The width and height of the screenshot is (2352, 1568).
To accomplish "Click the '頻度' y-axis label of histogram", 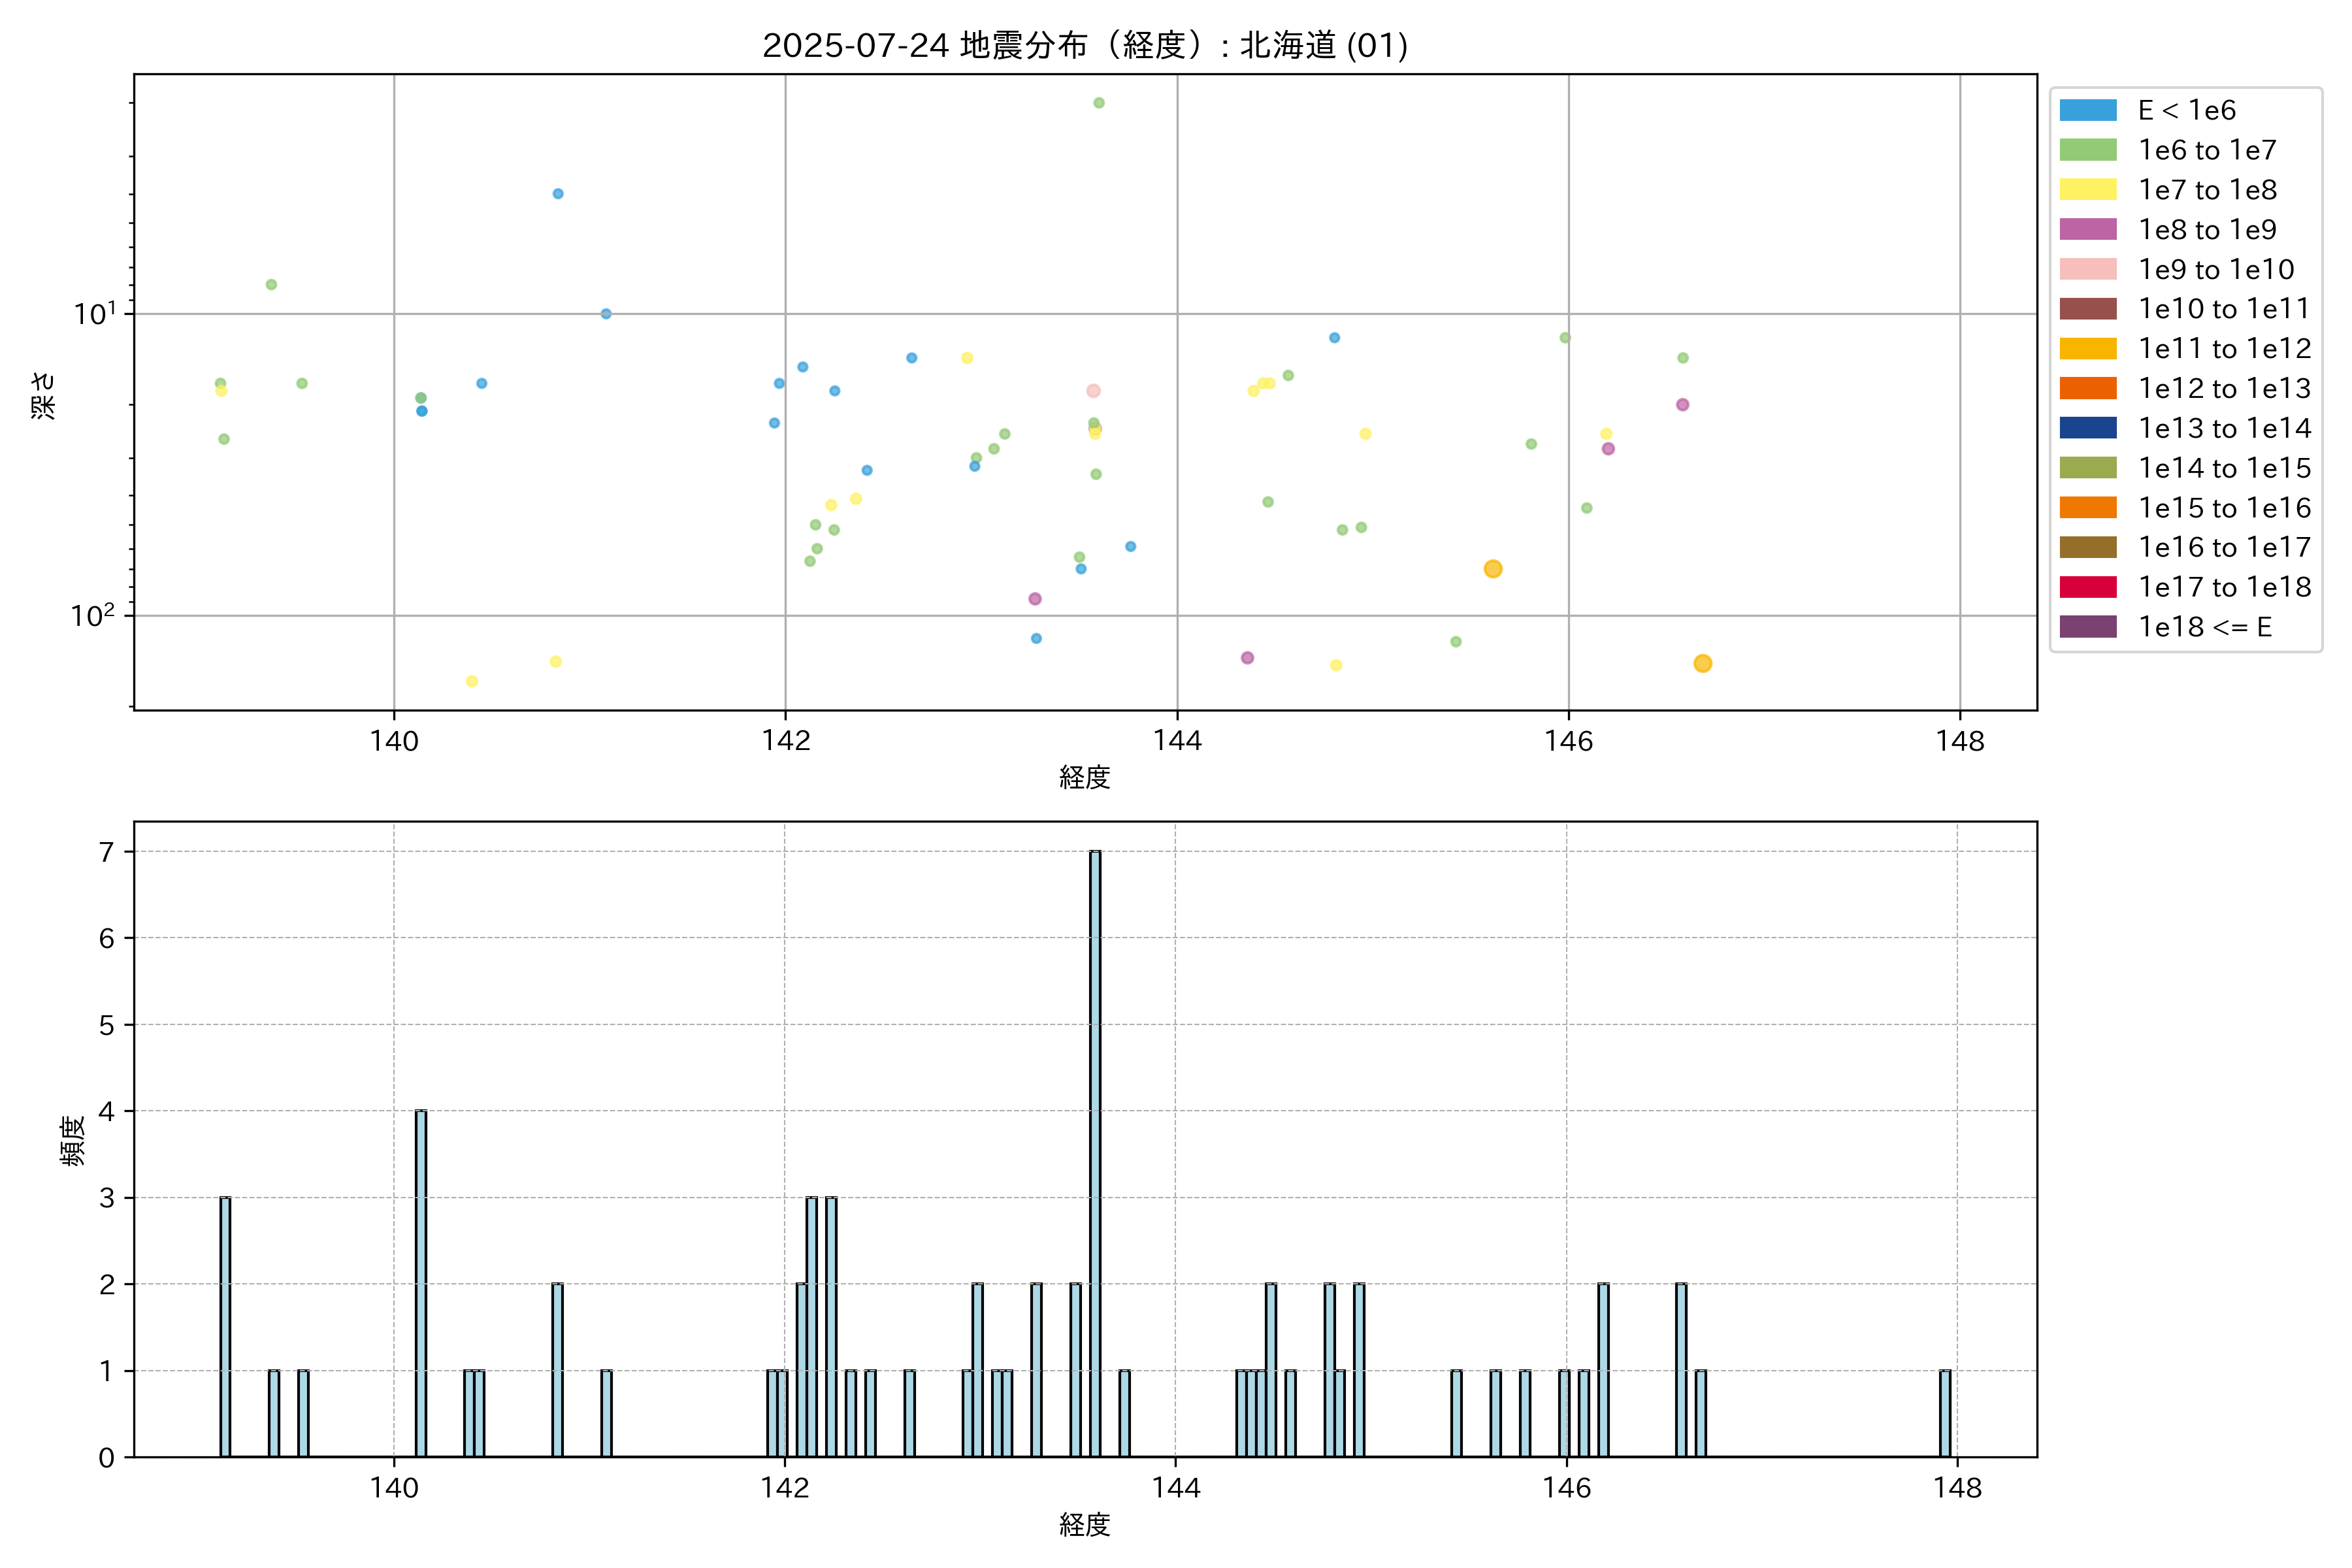I will coord(73,1140).
